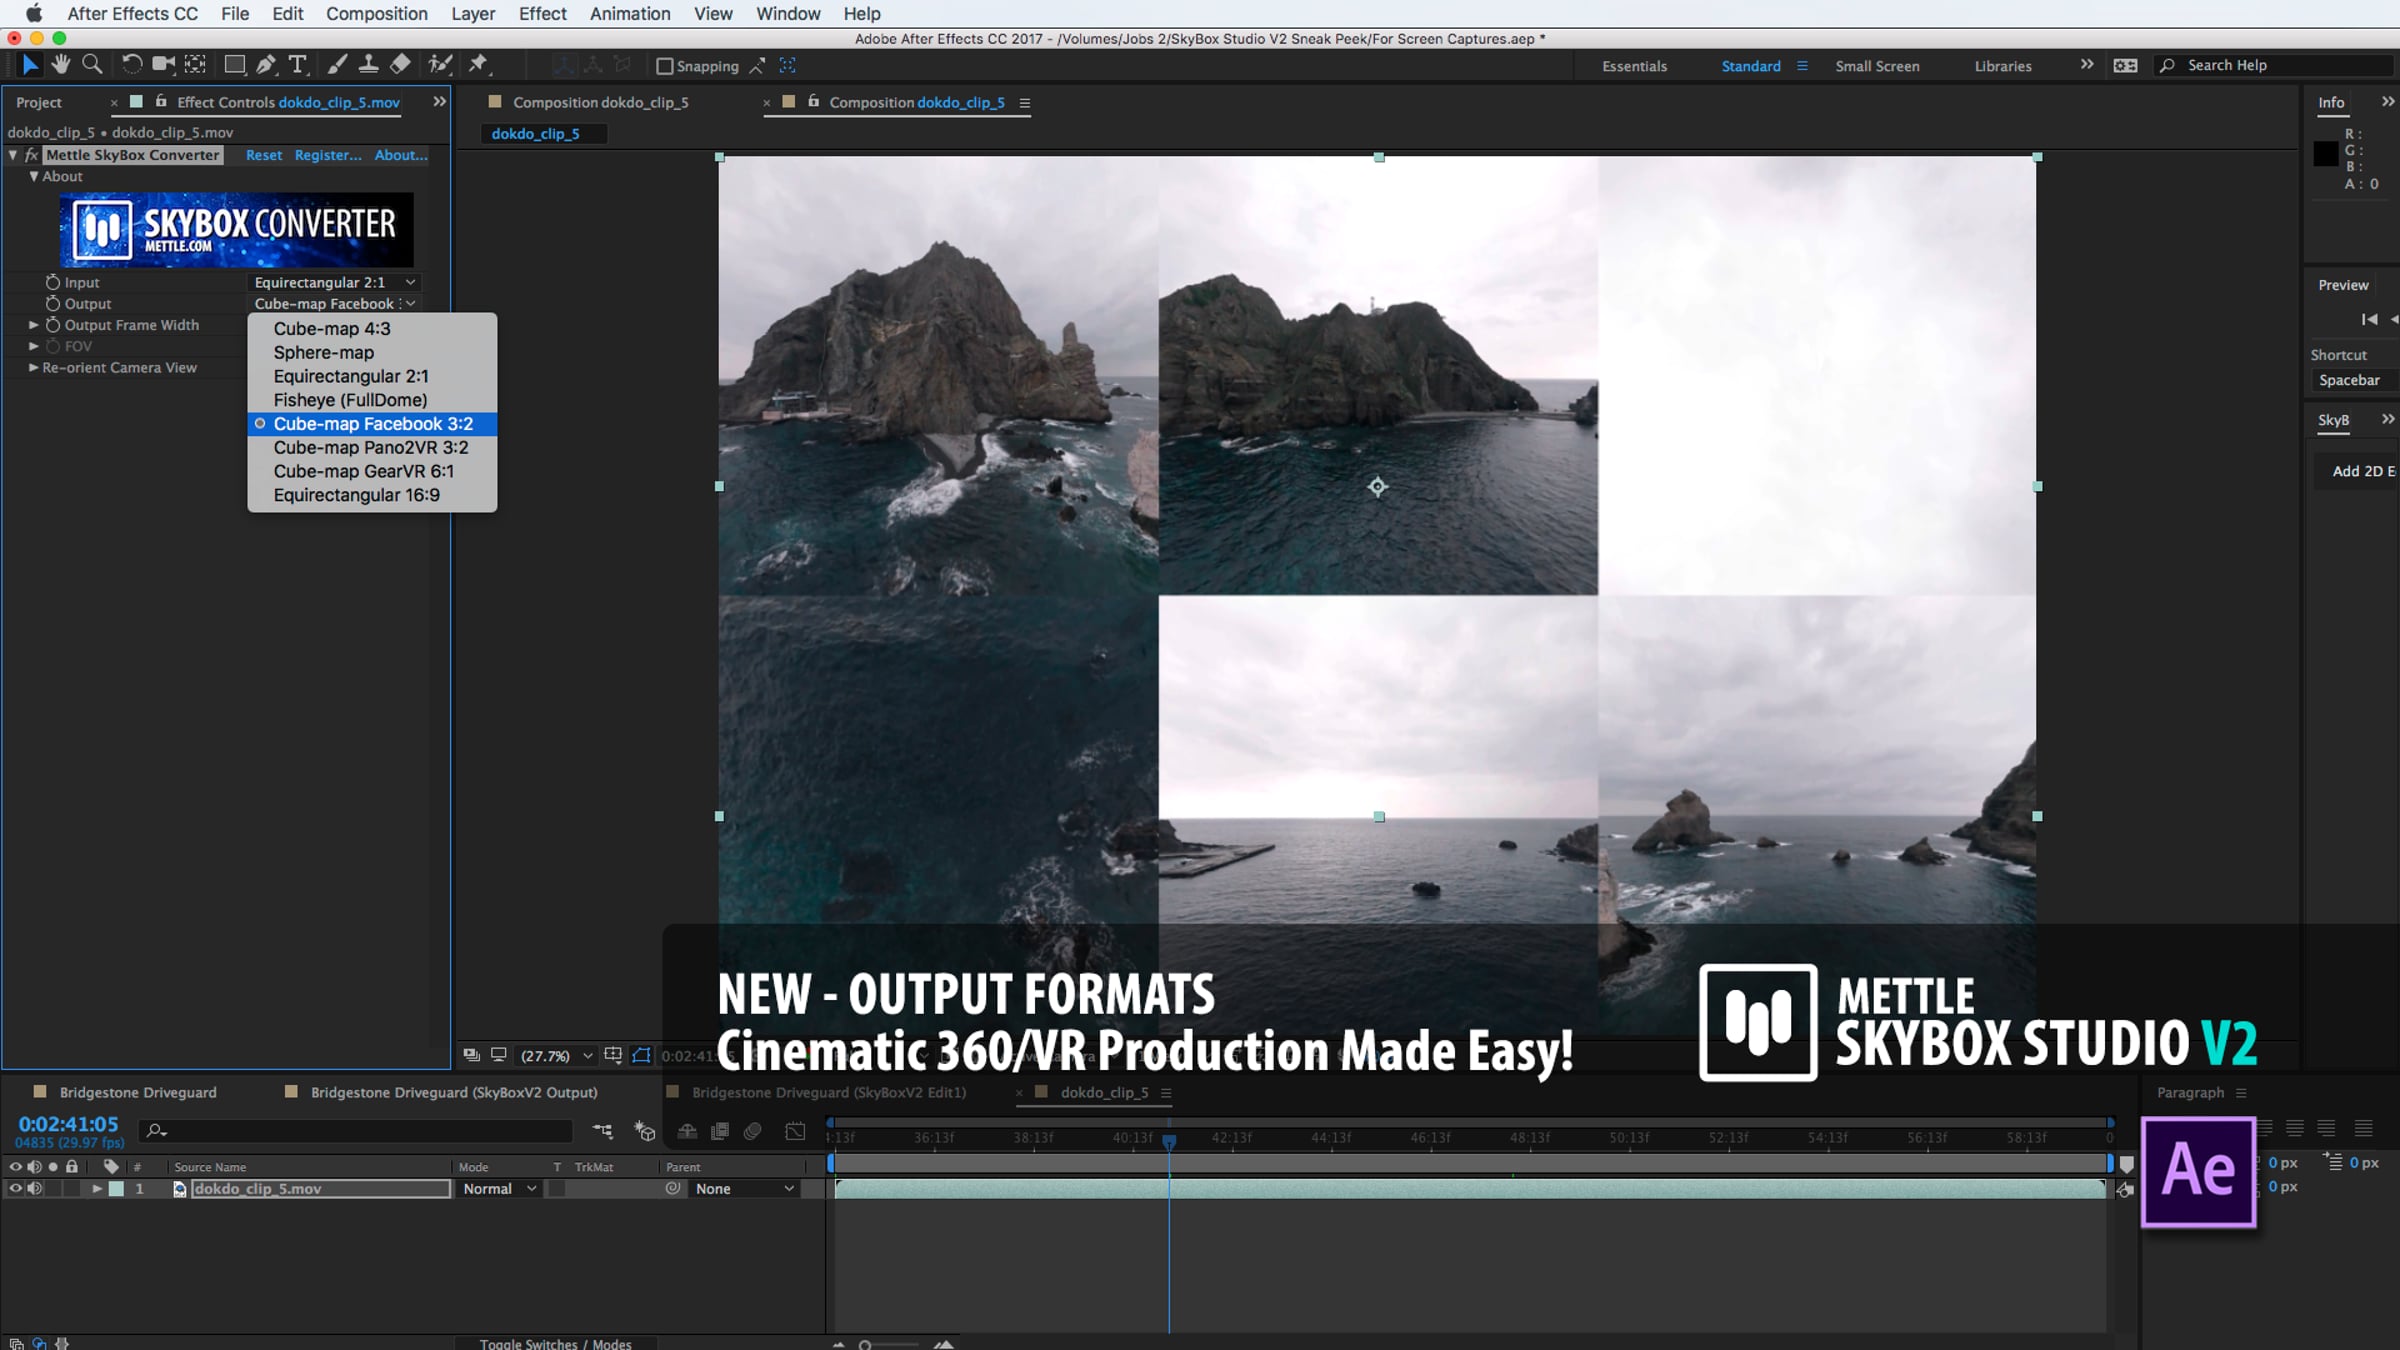
Task: Toggle the Composition viewer panel lock
Action: tap(813, 101)
